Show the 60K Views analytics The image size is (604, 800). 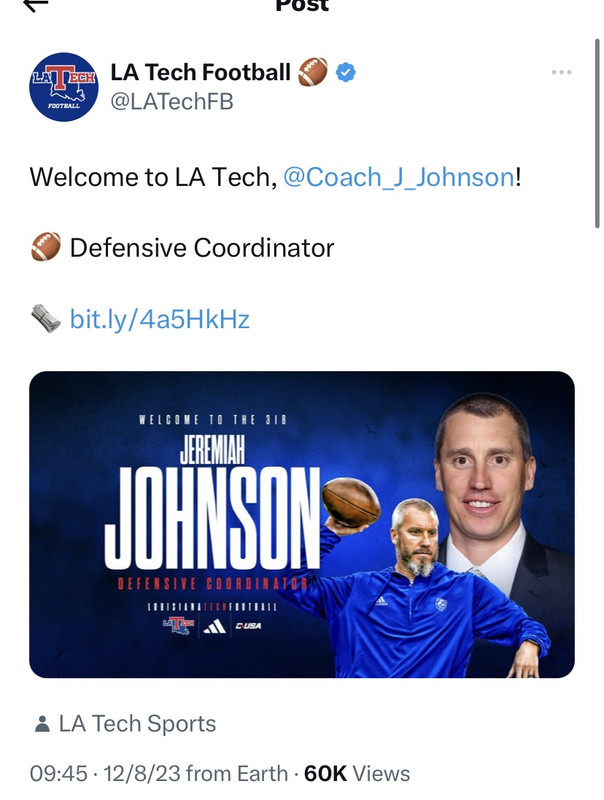pyautogui.click(x=356, y=773)
